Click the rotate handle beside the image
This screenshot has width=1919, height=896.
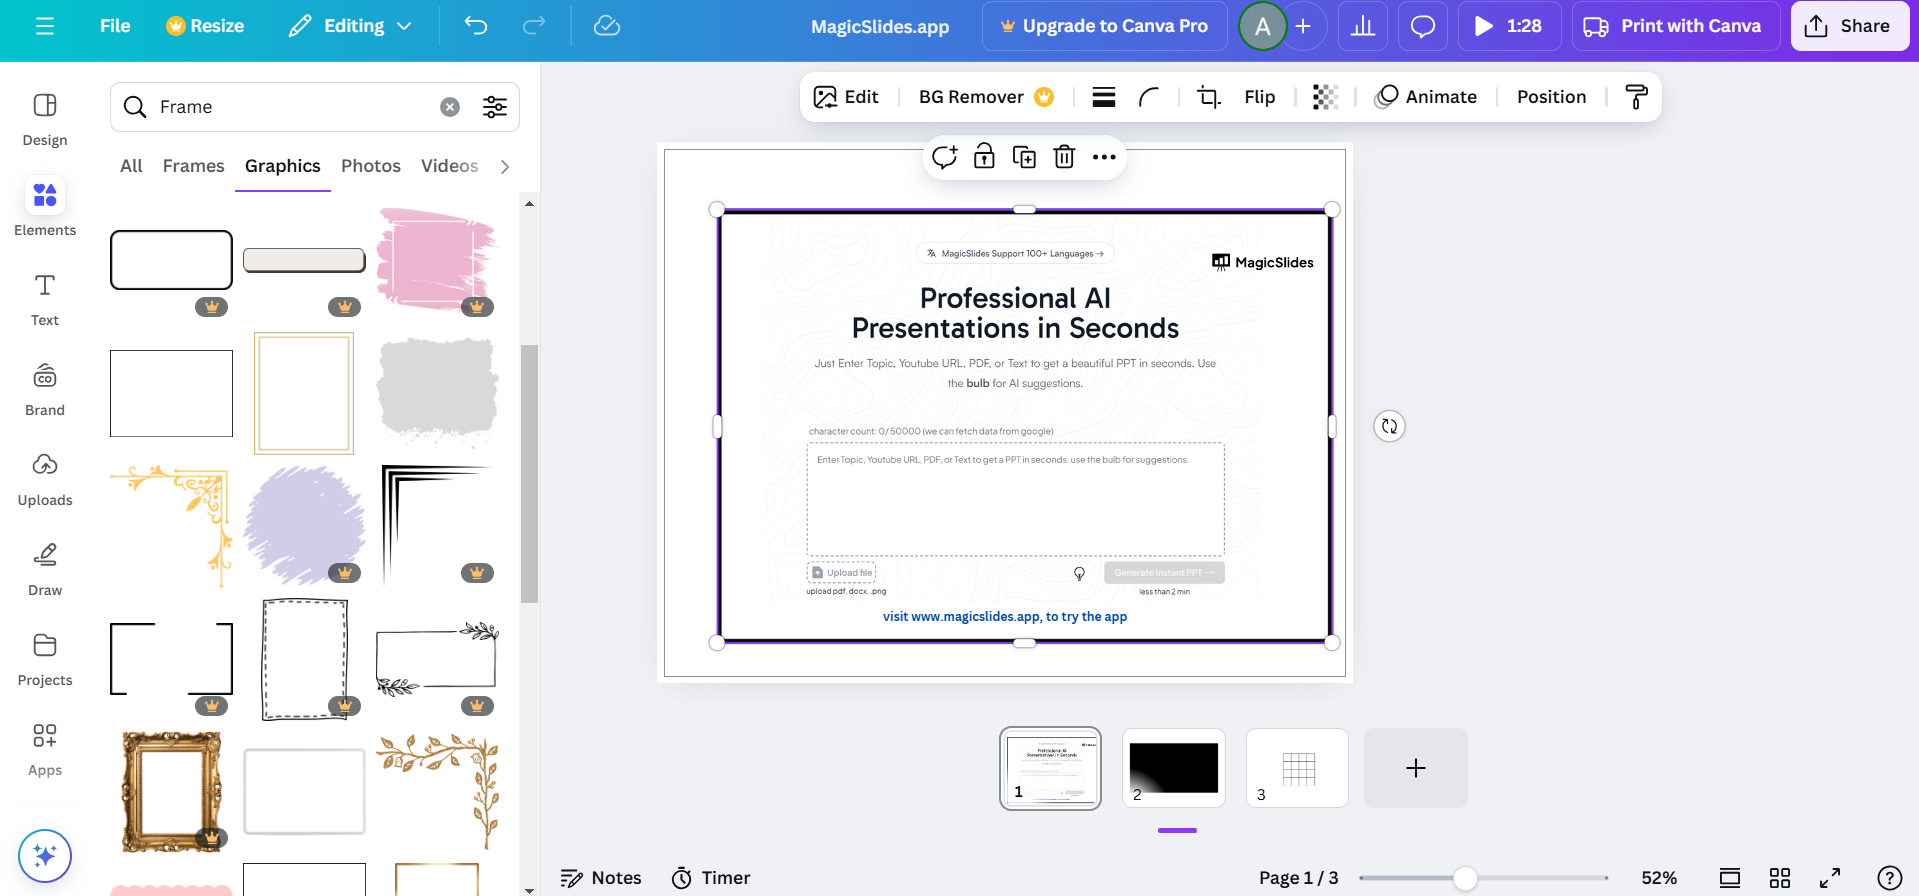click(1390, 426)
